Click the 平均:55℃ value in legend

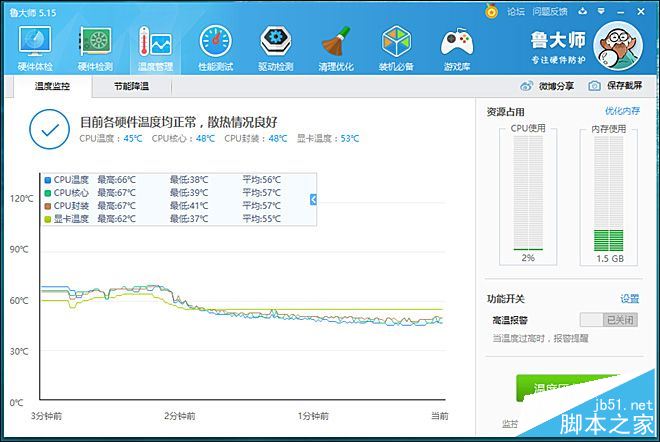pos(261,219)
